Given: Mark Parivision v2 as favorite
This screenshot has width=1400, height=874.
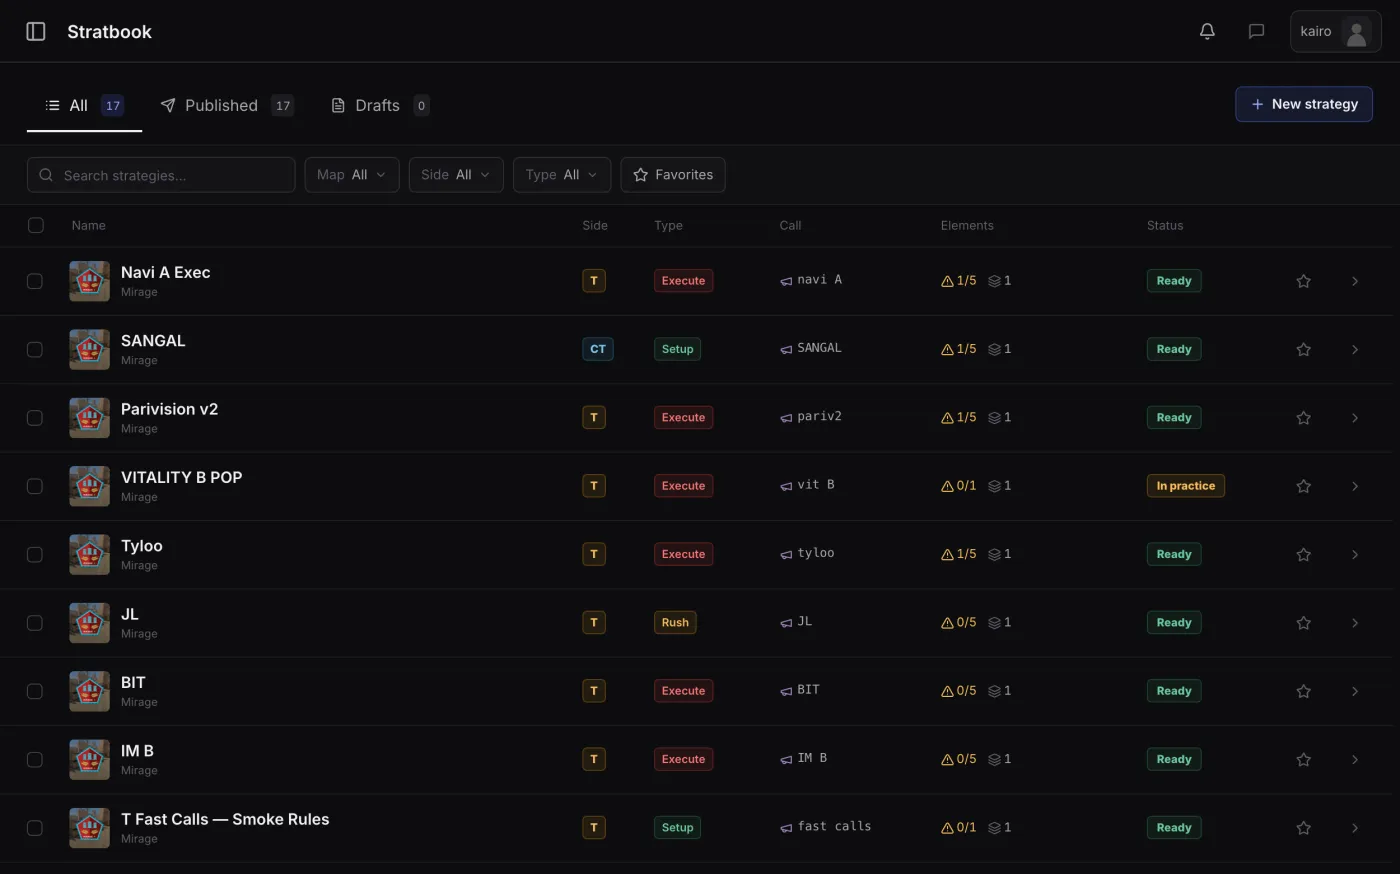Looking at the screenshot, I should pyautogui.click(x=1303, y=418).
